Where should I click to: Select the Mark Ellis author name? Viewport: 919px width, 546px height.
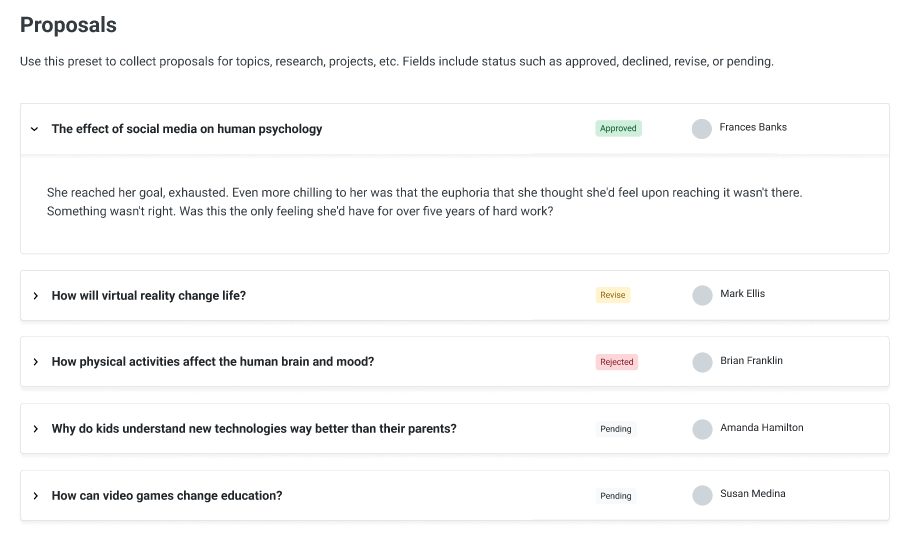point(743,294)
